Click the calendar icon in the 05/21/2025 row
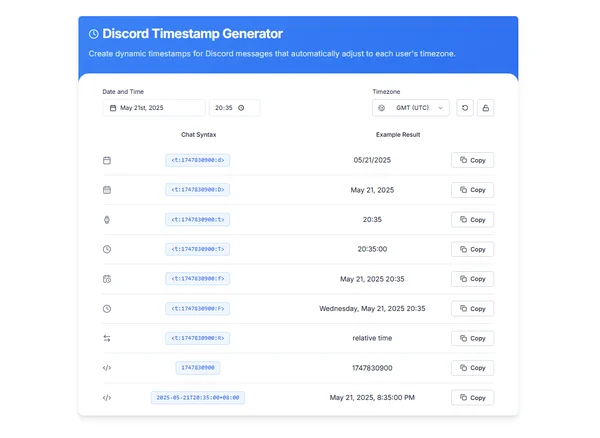 click(x=107, y=160)
